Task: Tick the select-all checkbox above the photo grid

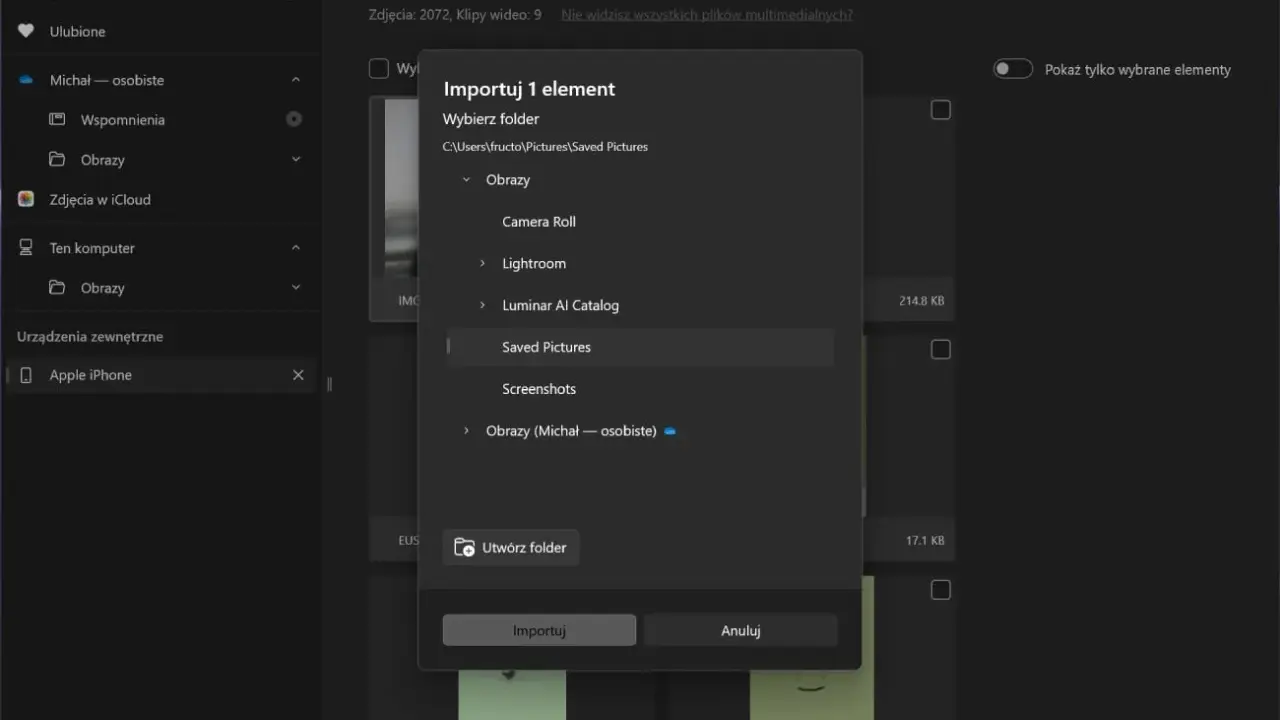Action: point(379,68)
